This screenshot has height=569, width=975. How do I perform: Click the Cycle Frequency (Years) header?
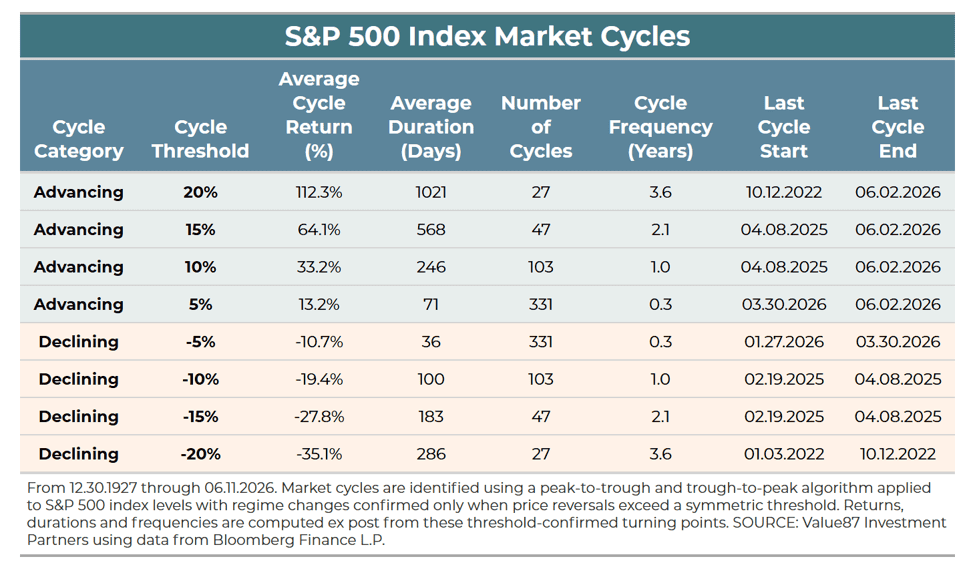pos(660,127)
